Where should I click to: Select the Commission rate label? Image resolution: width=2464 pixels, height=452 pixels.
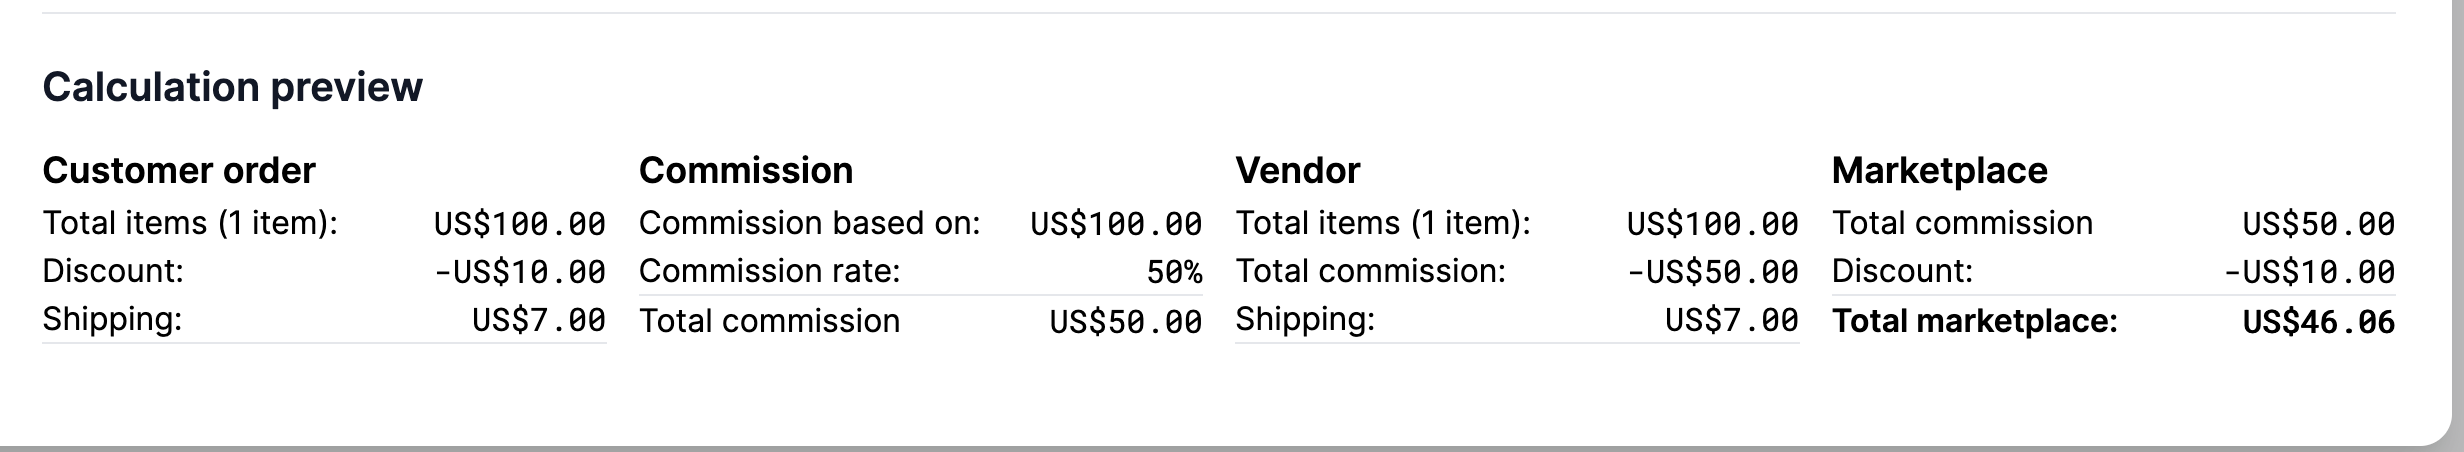click(x=770, y=272)
